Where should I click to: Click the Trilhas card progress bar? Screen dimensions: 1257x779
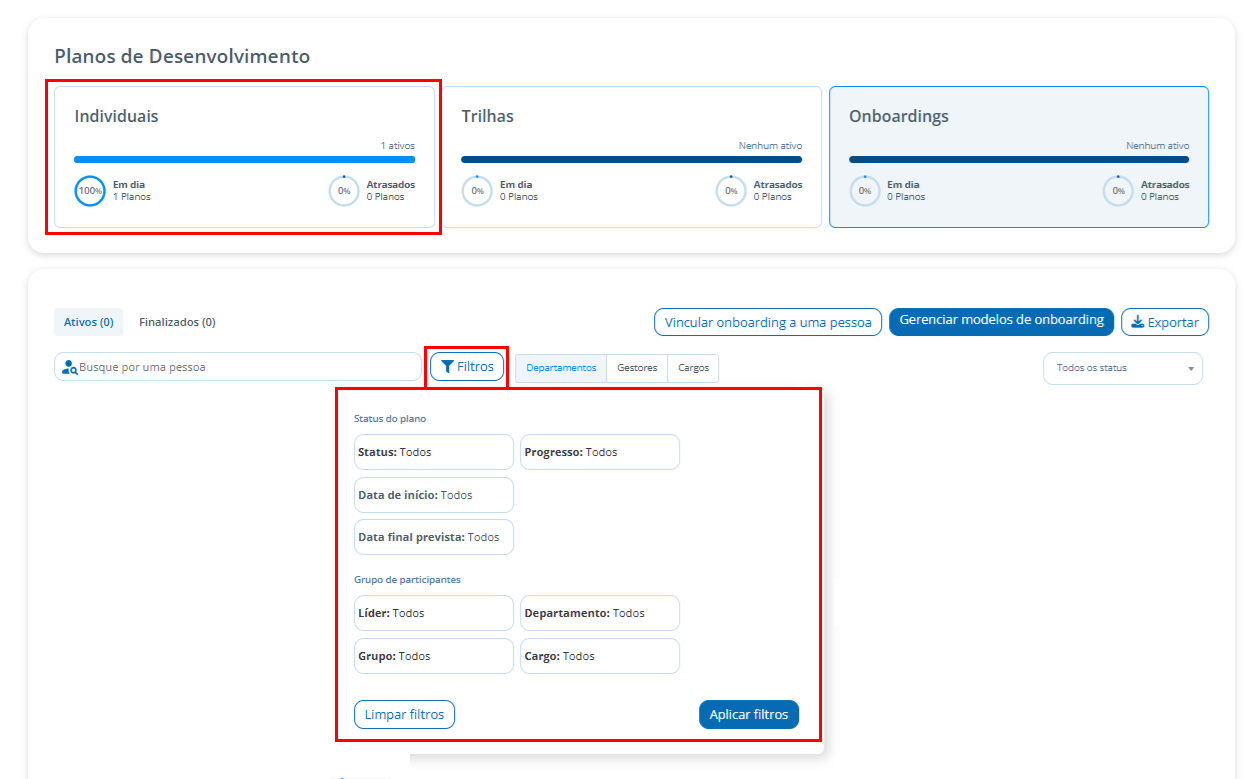coord(631,159)
